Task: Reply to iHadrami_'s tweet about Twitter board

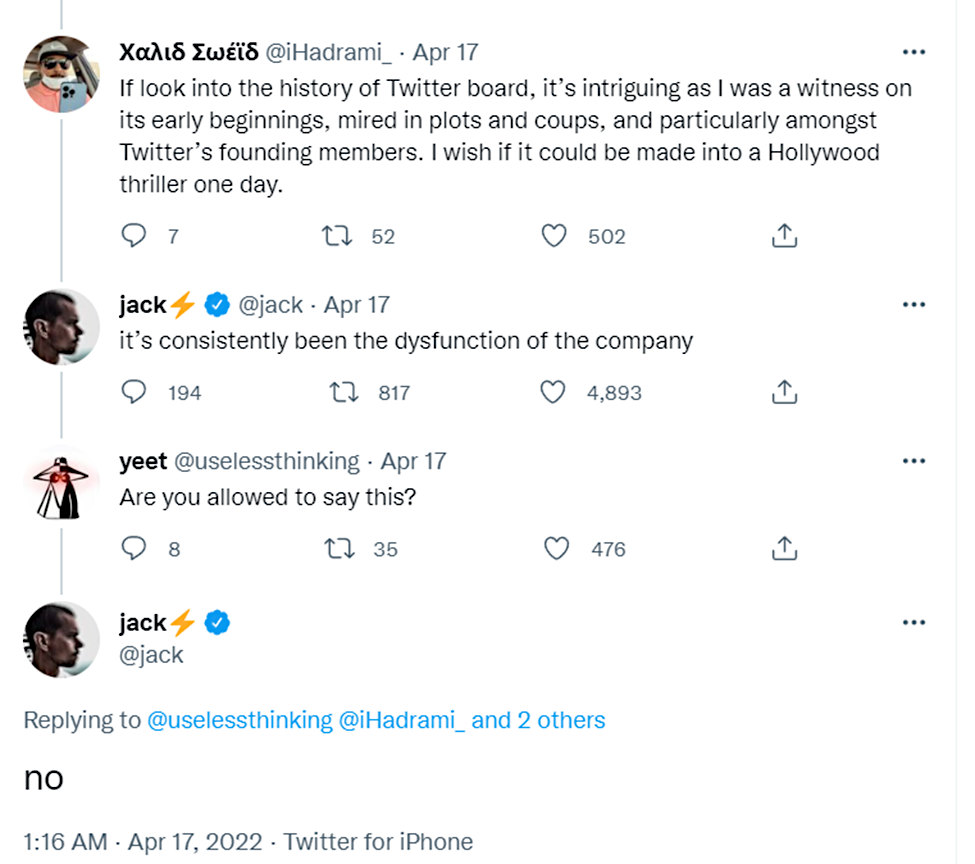Action: point(133,236)
